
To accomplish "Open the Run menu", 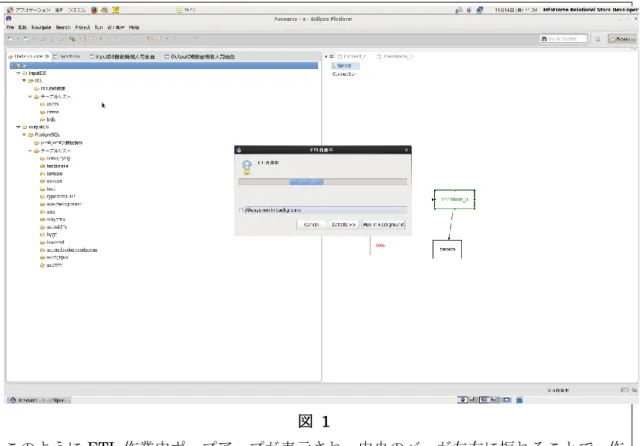I will coord(99,27).
